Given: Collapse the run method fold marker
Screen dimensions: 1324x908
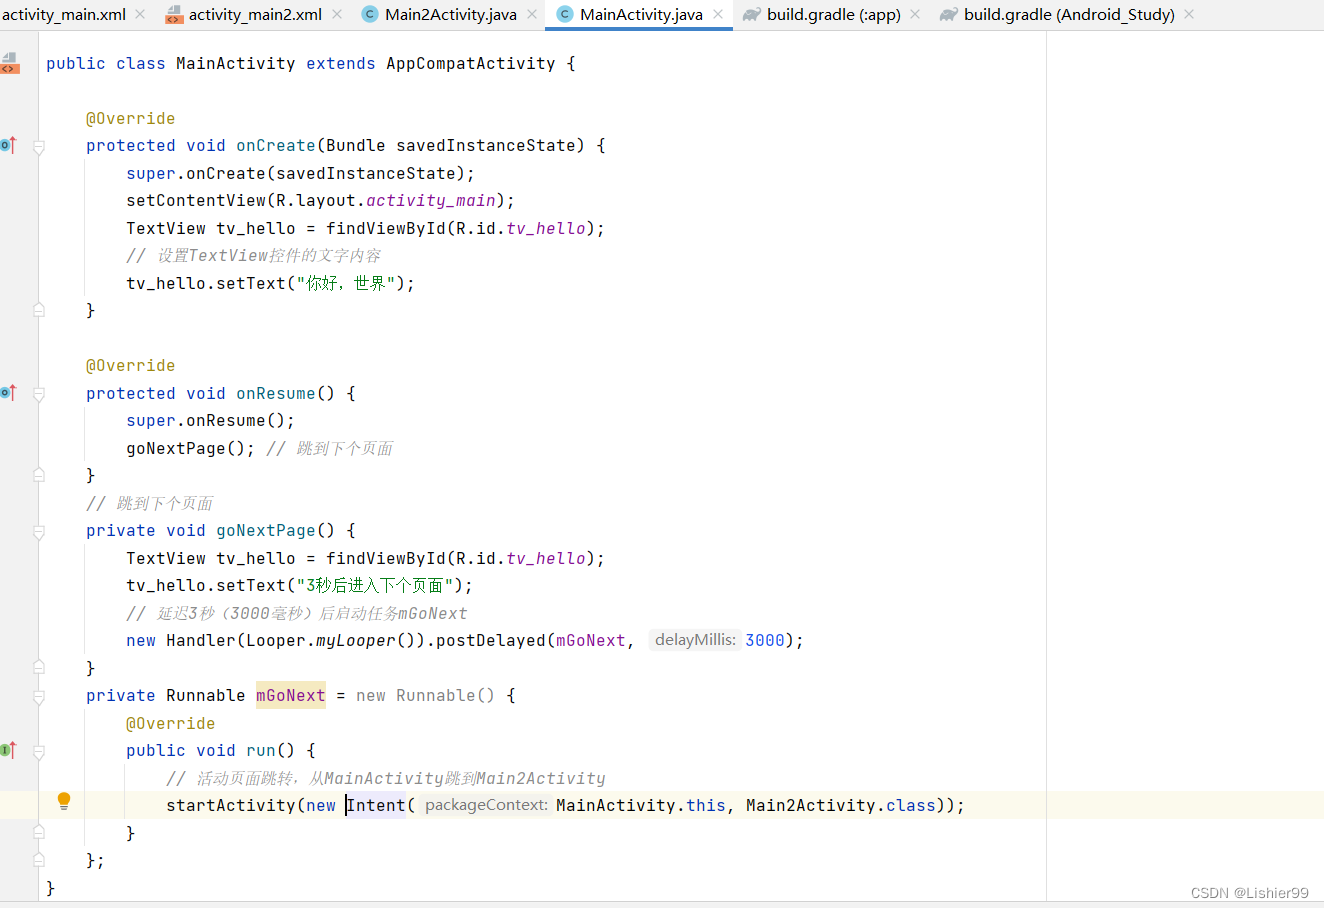Looking at the screenshot, I should (x=39, y=752).
